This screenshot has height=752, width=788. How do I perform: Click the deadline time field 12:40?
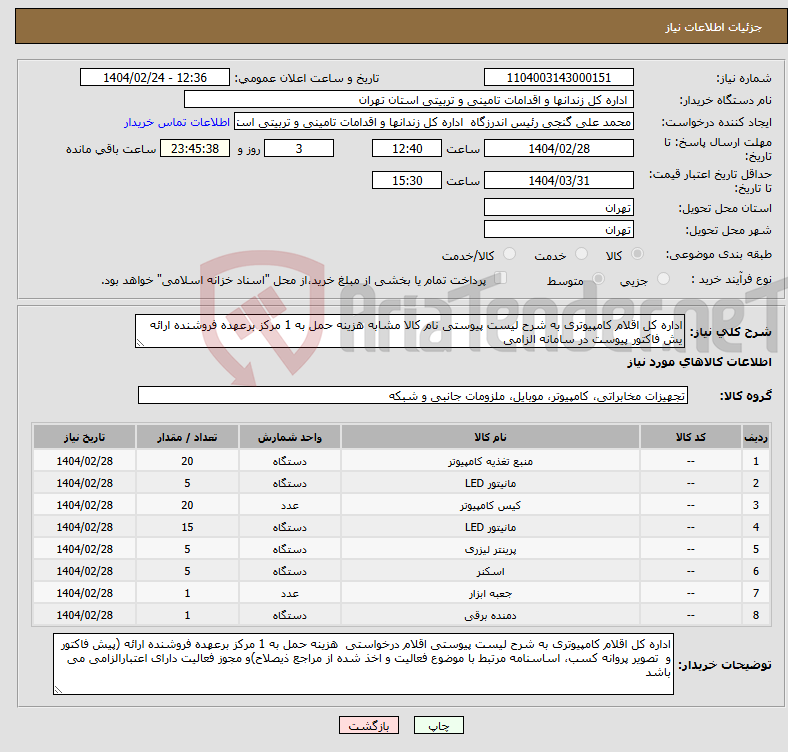tap(407, 148)
